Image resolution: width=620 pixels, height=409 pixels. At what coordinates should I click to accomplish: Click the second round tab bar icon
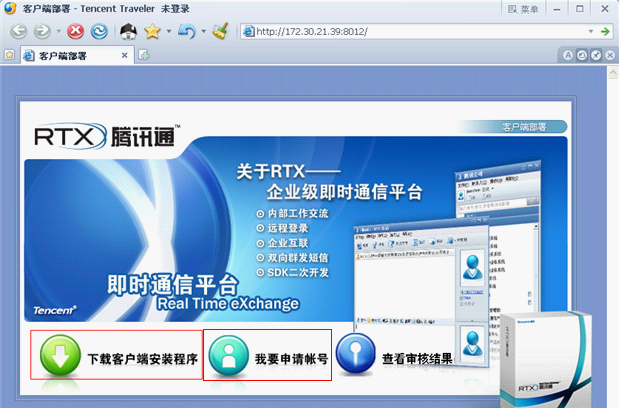(x=582, y=55)
